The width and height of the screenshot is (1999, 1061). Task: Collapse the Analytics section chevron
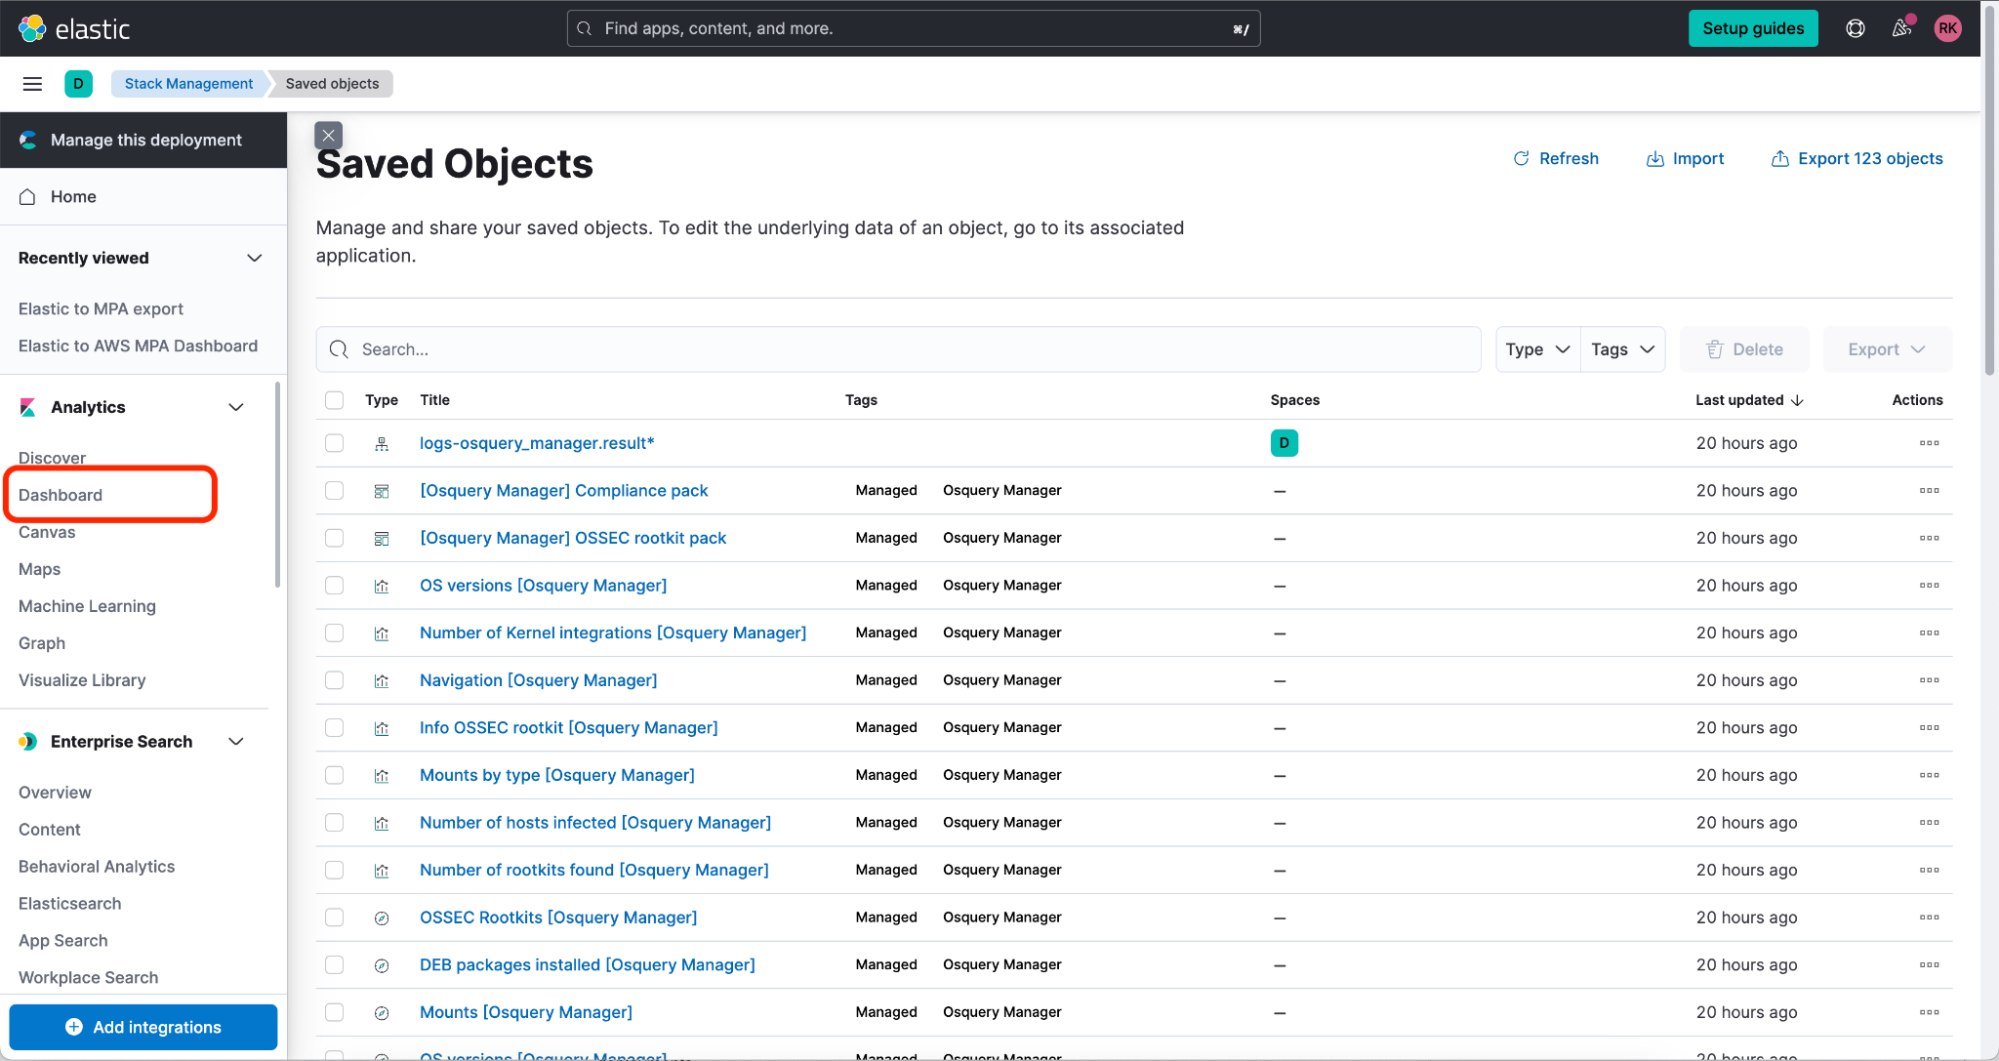coord(236,407)
